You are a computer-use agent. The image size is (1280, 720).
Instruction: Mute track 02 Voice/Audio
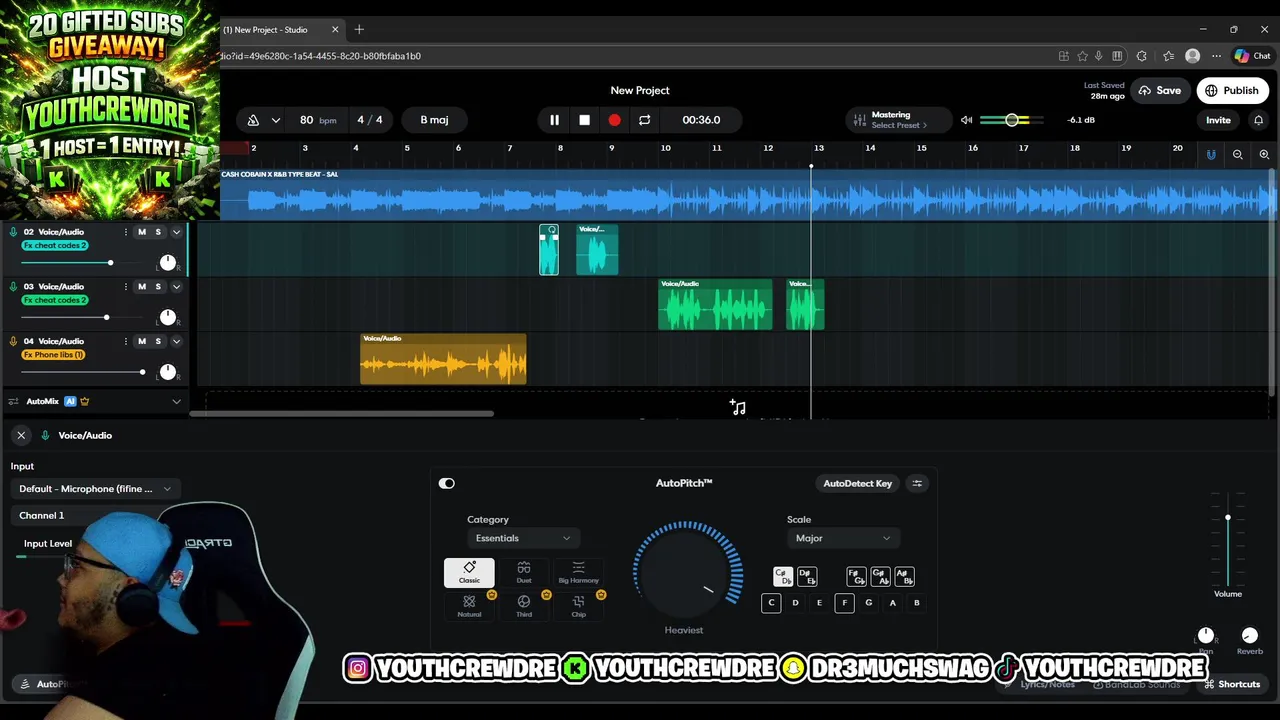tap(141, 232)
